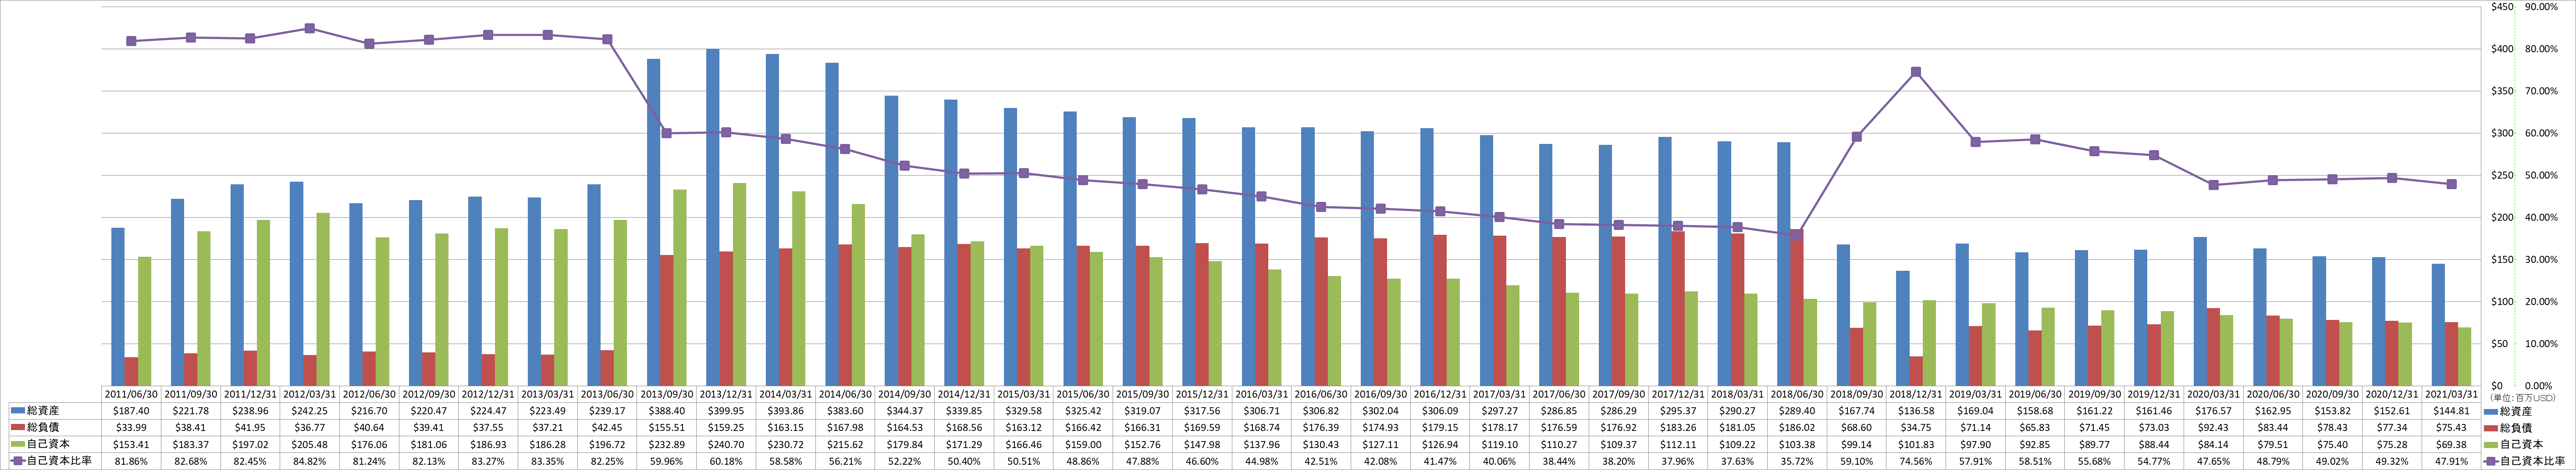Click the $155.51 liabilities cell
2576x470 pixels.
(x=667, y=428)
